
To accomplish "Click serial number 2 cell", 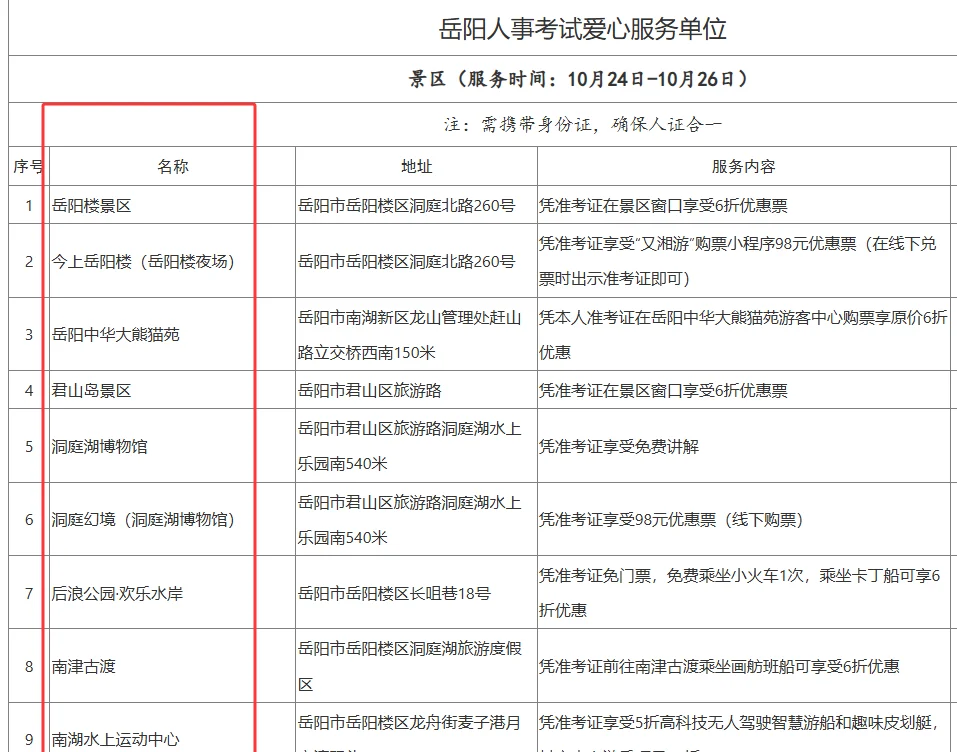I will tap(29, 261).
